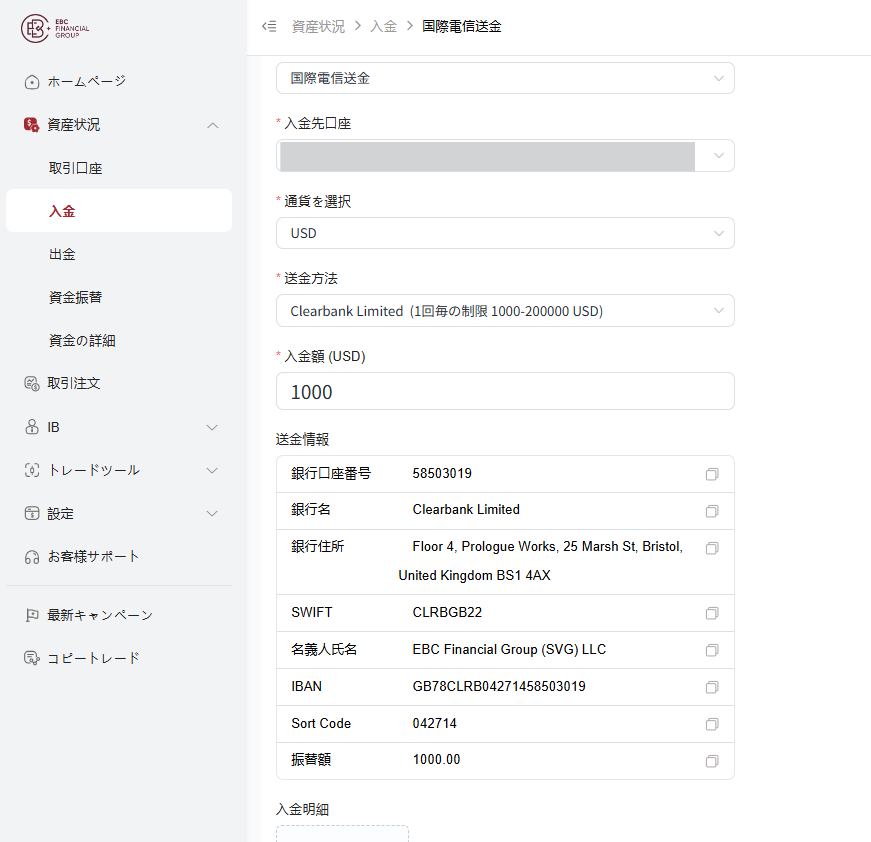The width and height of the screenshot is (871, 842).
Task: Click the EBC Financial Group logo
Action: [55, 28]
